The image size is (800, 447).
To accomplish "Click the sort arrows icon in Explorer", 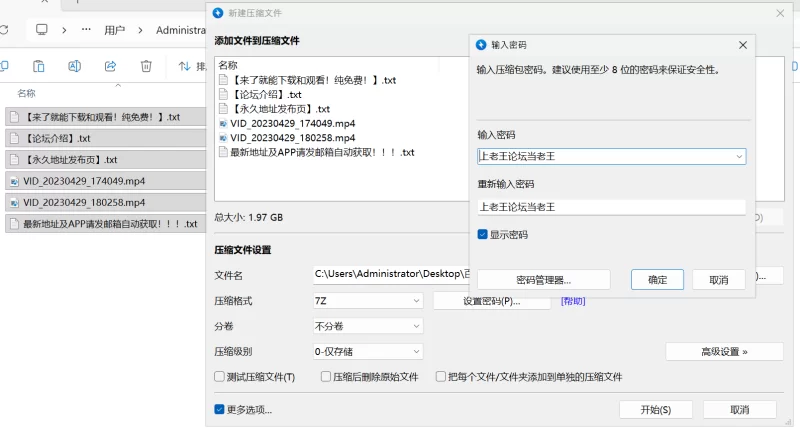I will (184, 67).
